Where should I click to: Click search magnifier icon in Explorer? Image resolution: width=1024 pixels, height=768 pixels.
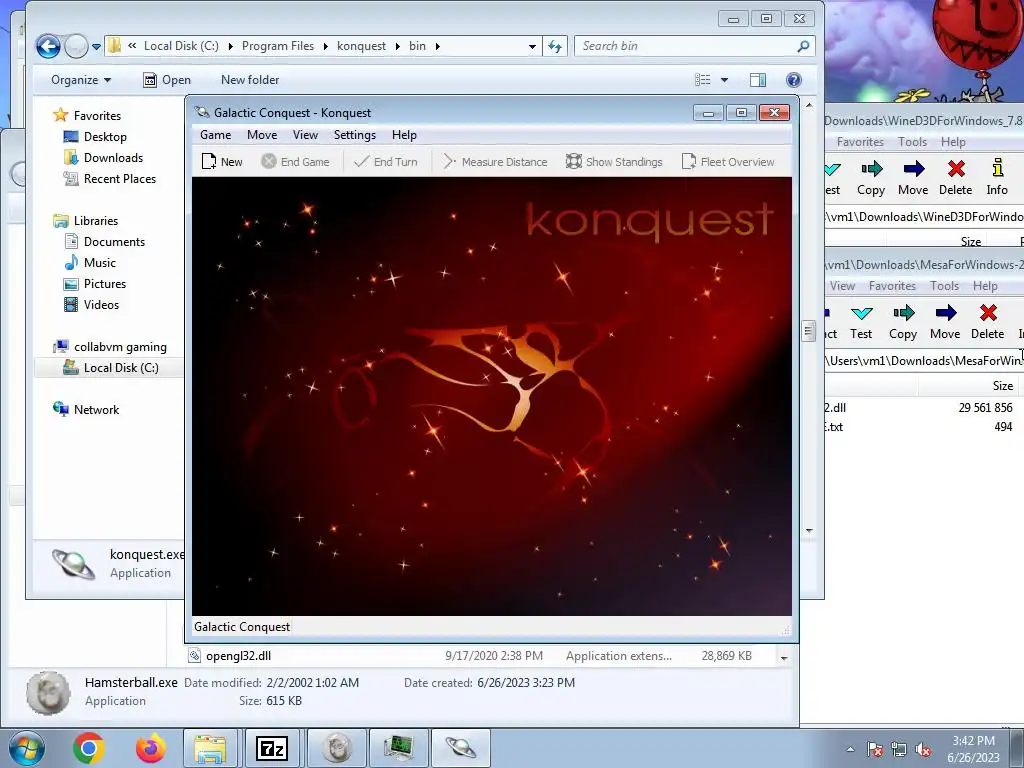pyautogui.click(x=804, y=46)
